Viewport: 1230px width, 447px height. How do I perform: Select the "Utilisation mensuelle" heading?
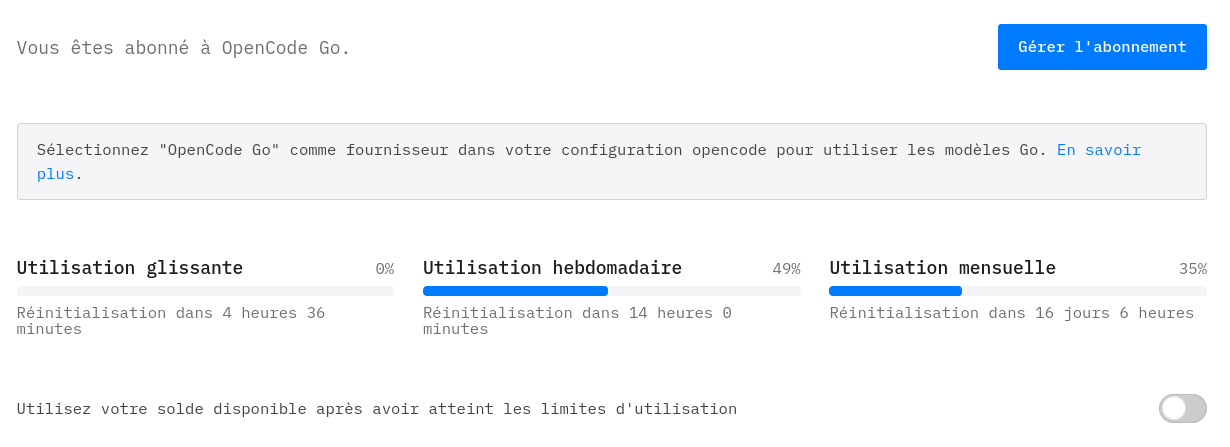942,268
